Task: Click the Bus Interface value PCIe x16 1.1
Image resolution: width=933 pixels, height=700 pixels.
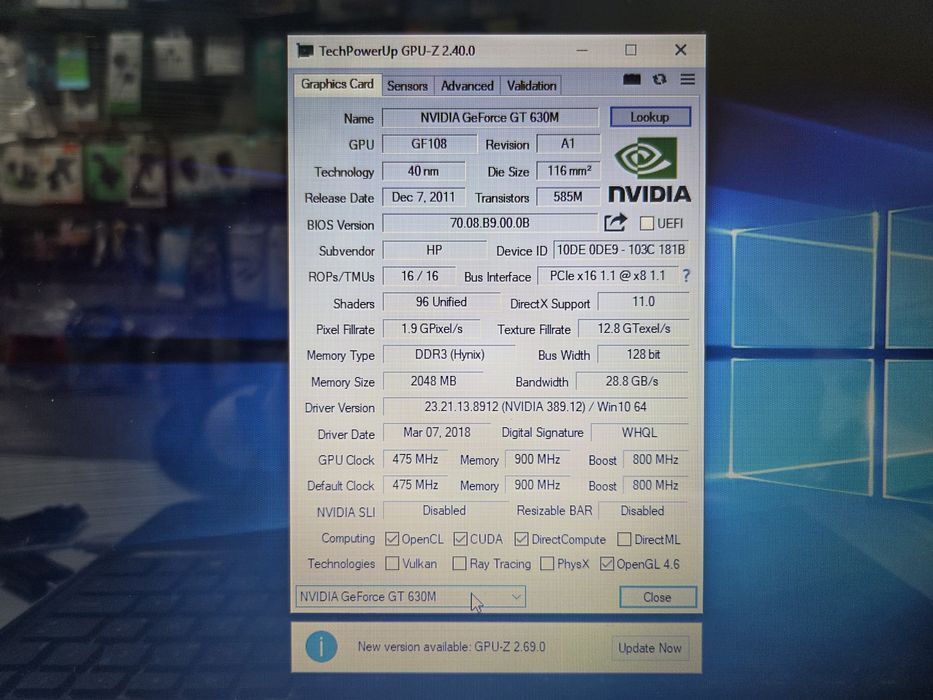Action: [x=608, y=276]
